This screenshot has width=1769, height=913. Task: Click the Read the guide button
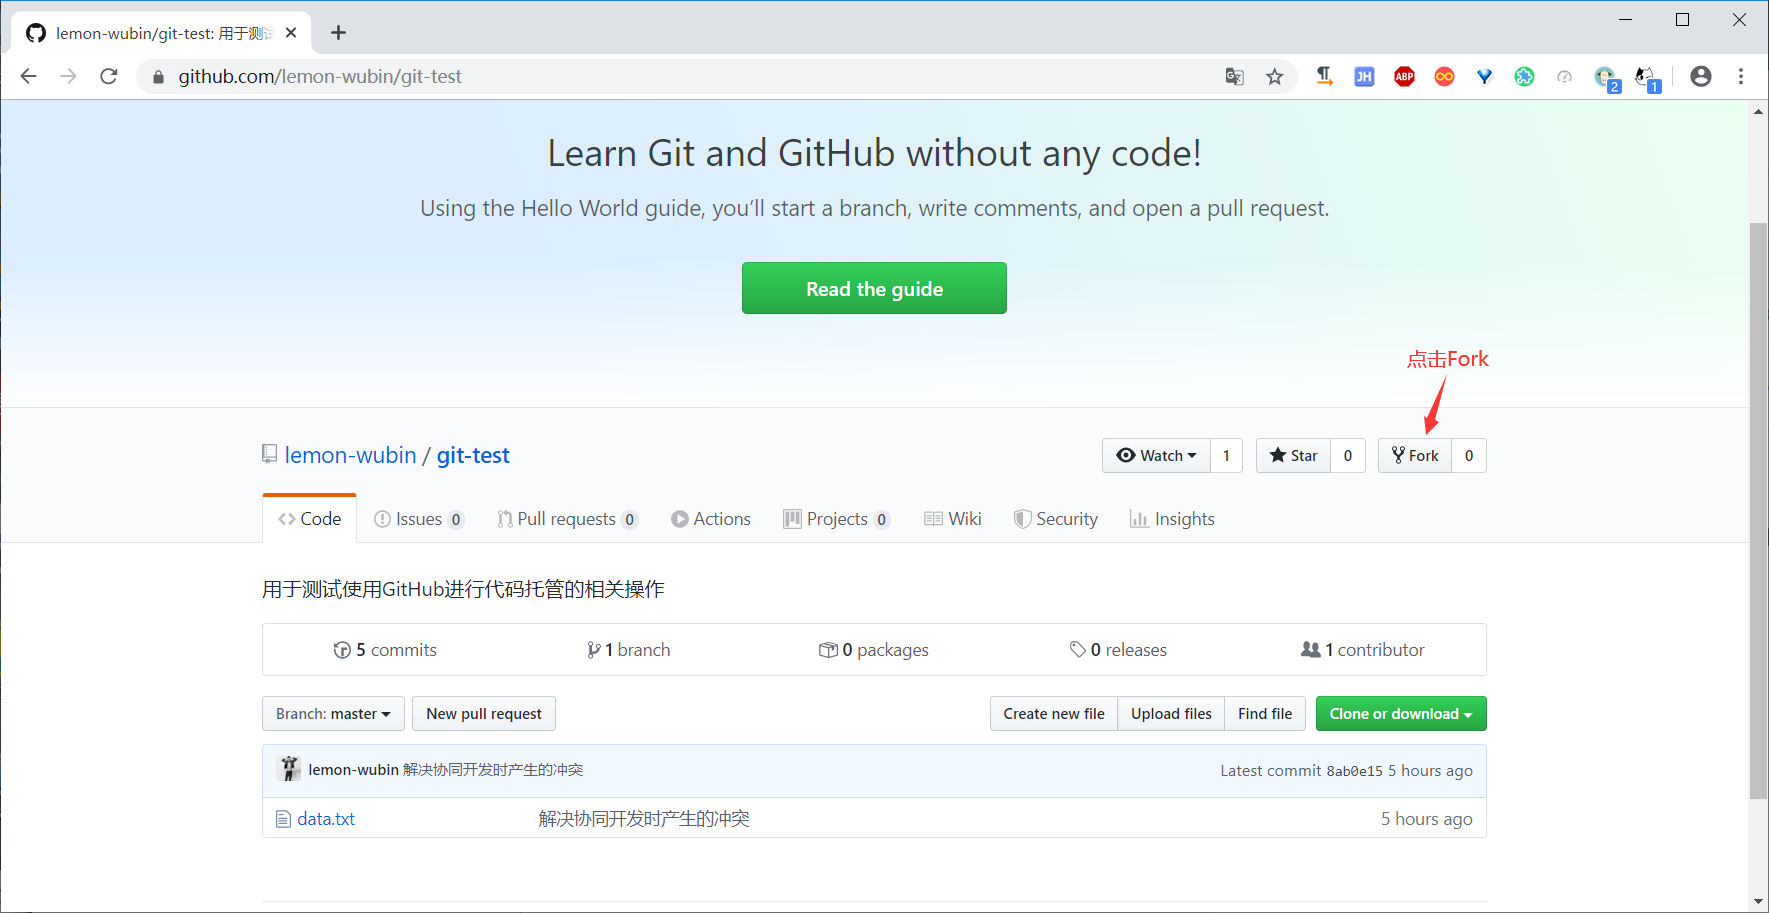coord(874,288)
